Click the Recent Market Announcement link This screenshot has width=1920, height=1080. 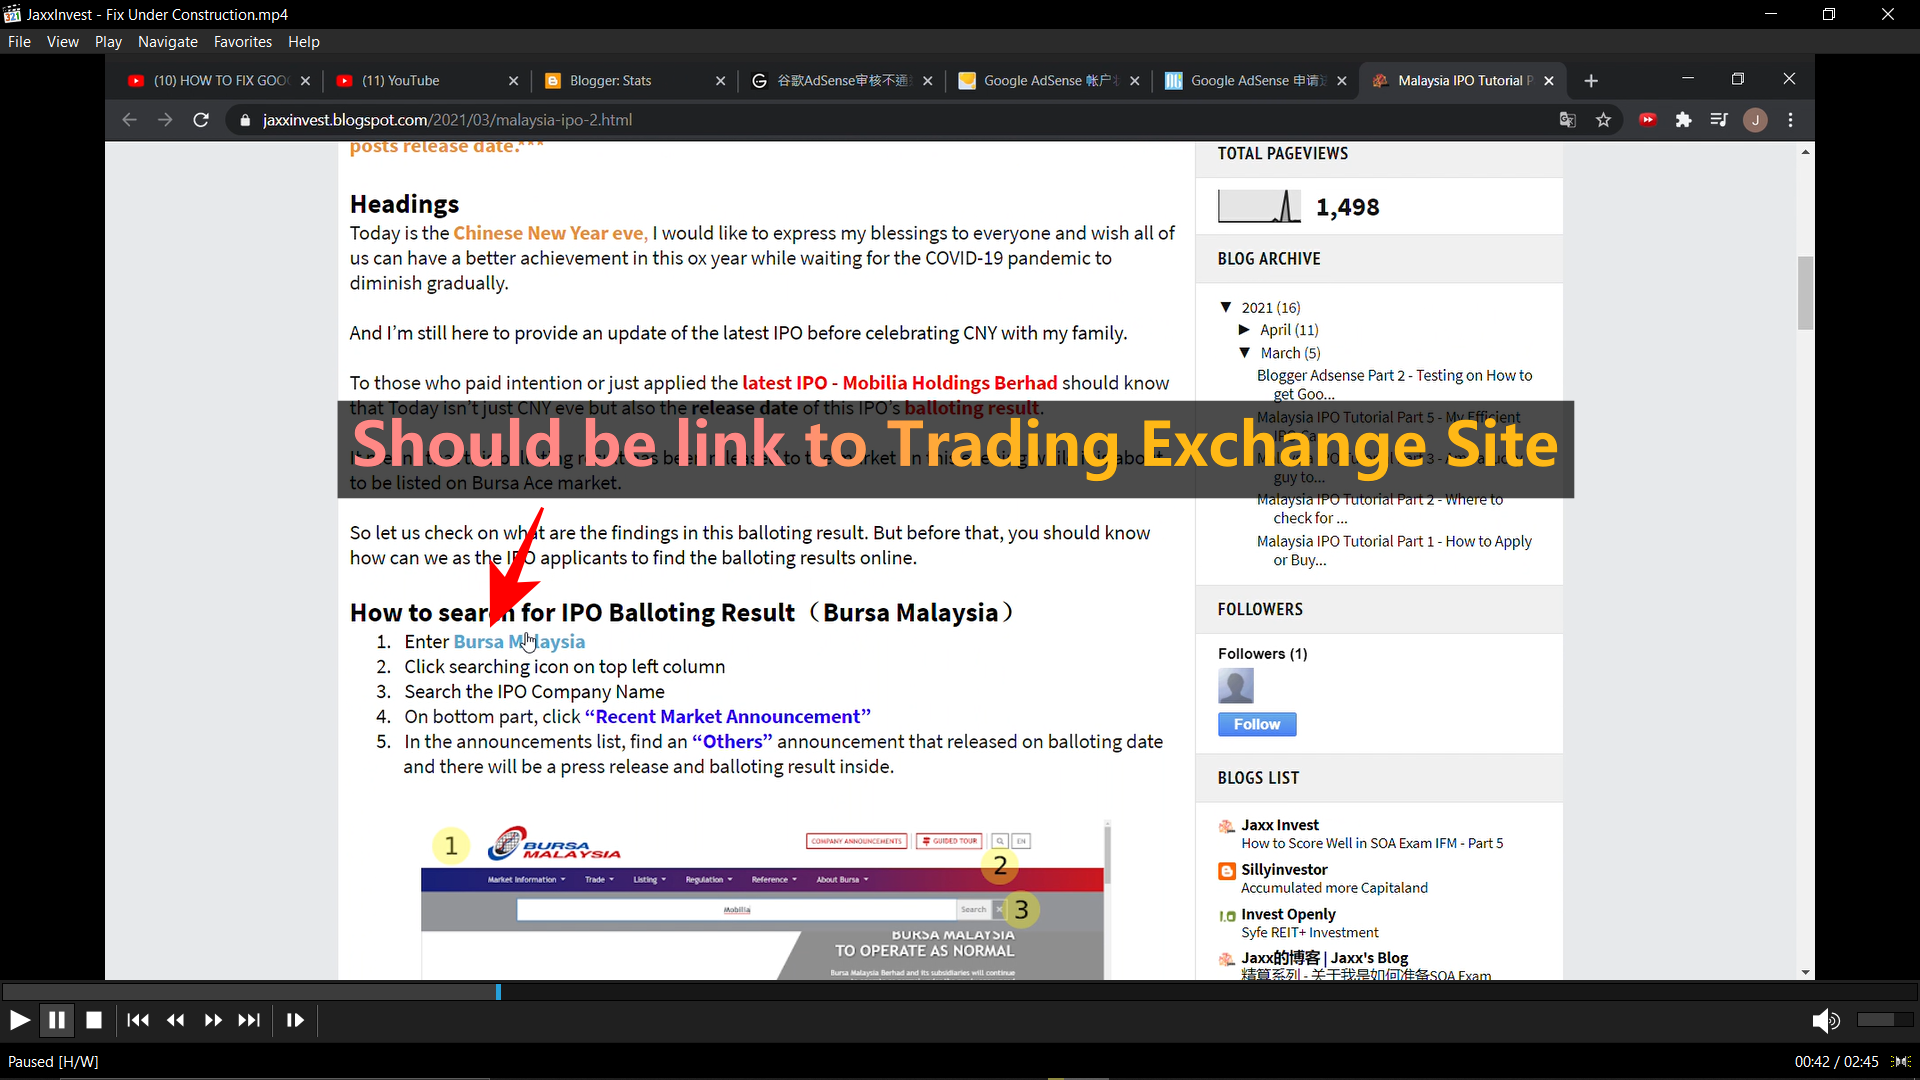(727, 716)
